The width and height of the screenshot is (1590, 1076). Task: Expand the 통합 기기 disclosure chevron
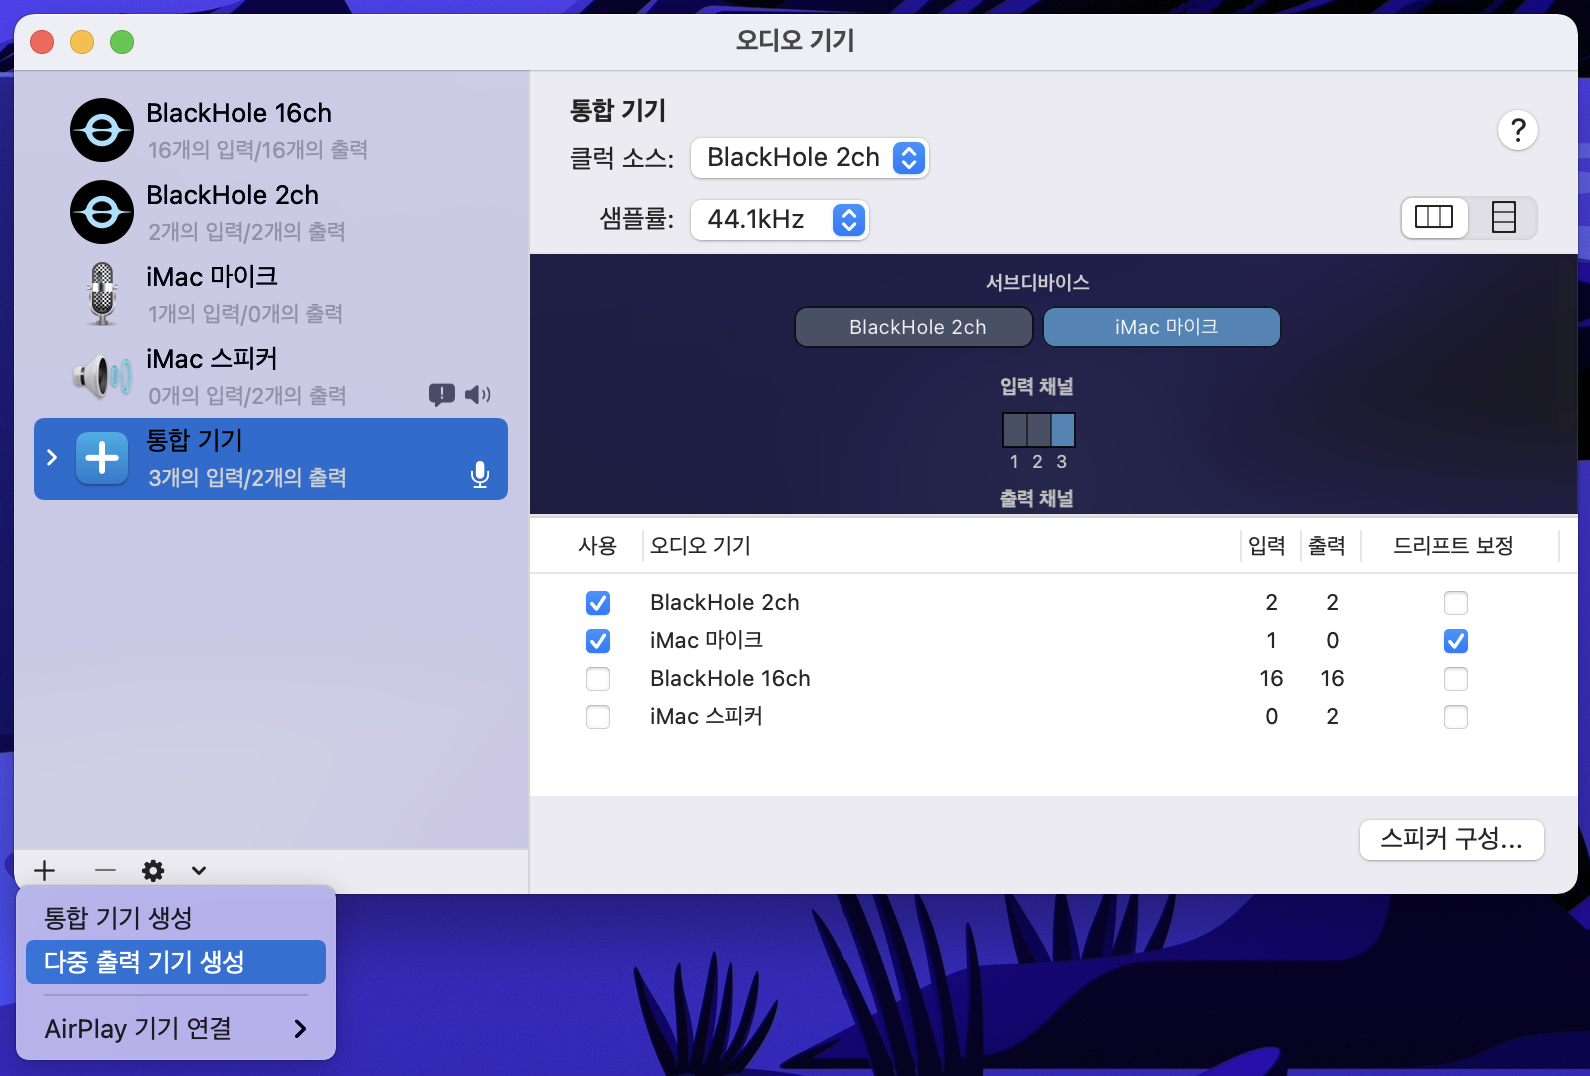click(52, 457)
